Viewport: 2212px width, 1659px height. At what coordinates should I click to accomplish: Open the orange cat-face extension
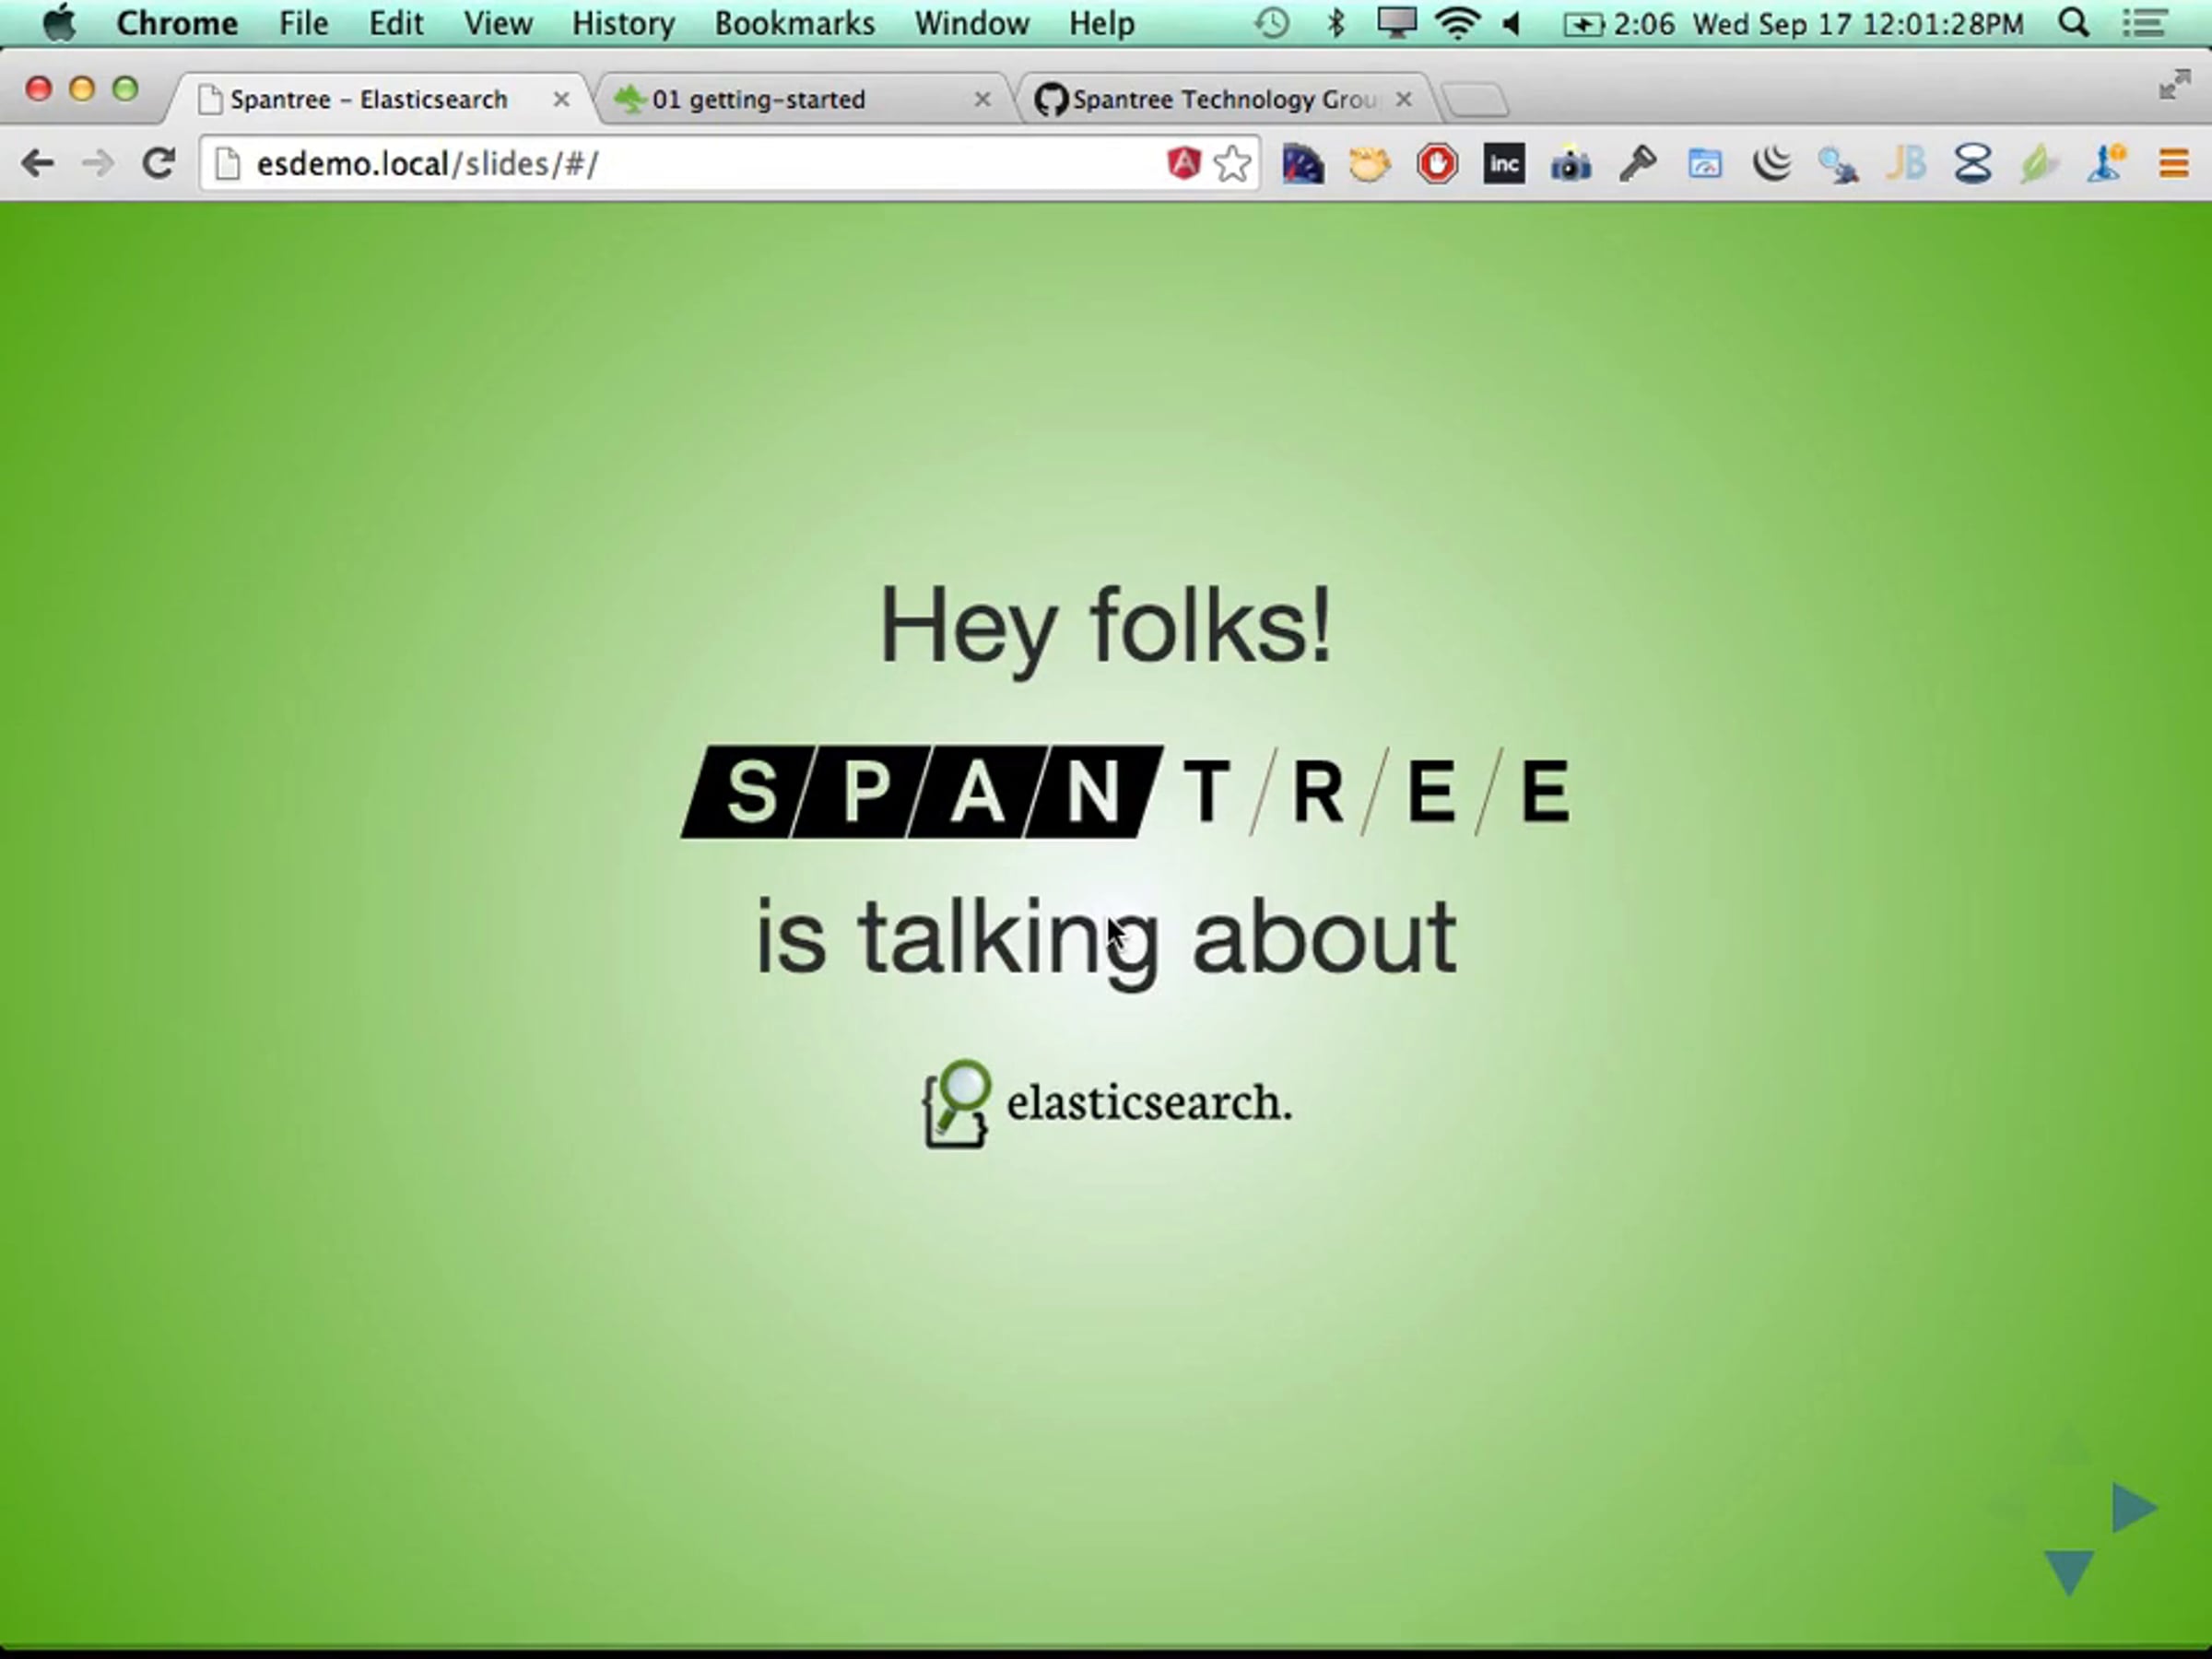pyautogui.click(x=1369, y=164)
